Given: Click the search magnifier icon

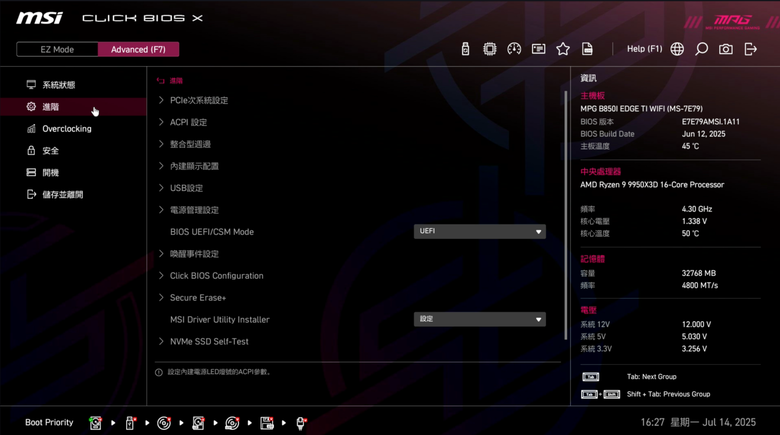Looking at the screenshot, I should [x=701, y=49].
